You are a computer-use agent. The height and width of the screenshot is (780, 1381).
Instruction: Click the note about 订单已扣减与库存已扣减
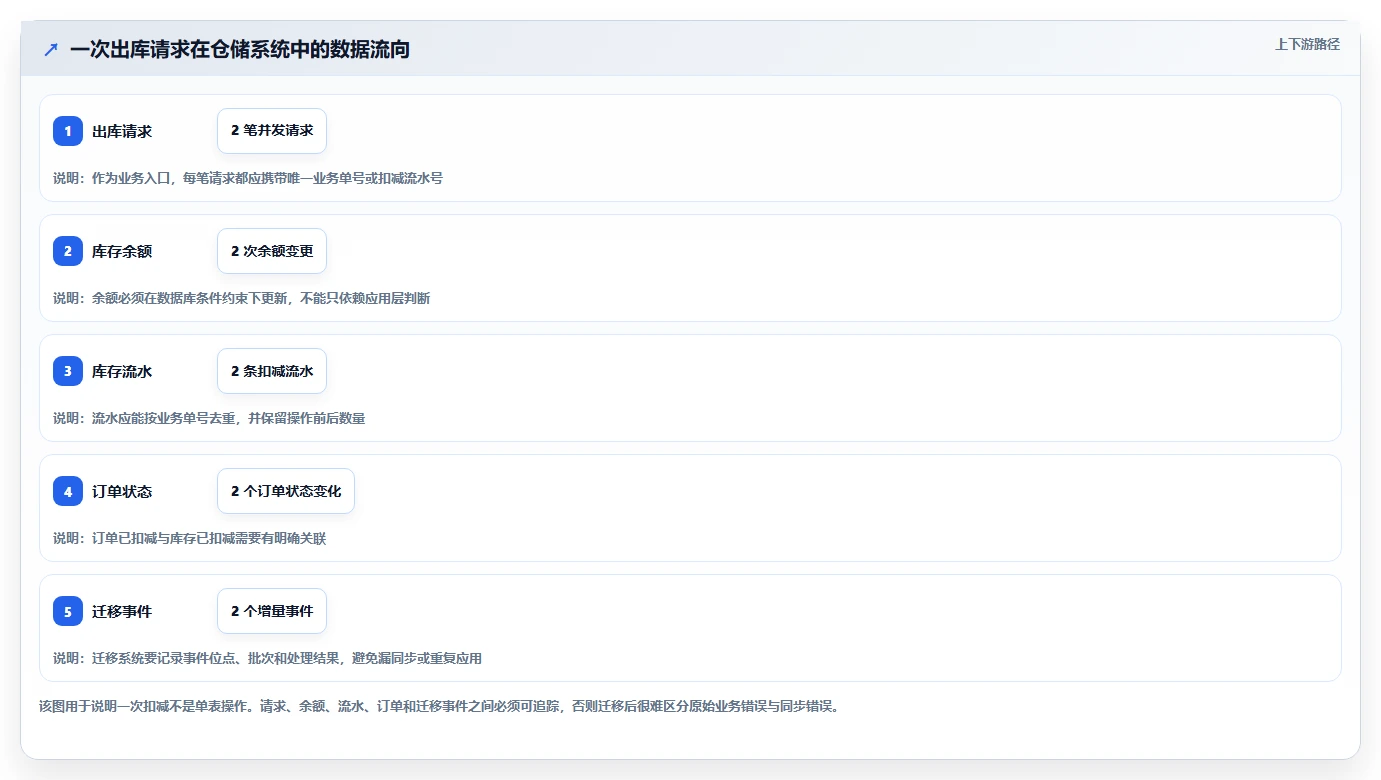190,538
